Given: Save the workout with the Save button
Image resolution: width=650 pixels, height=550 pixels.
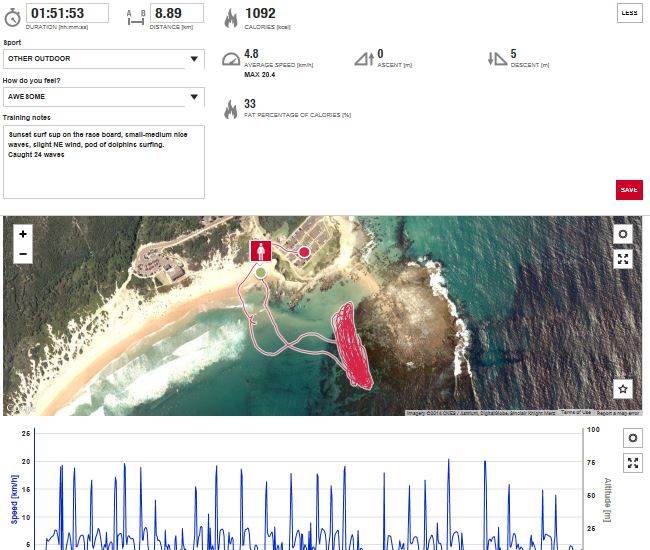Looking at the screenshot, I should 629,190.
